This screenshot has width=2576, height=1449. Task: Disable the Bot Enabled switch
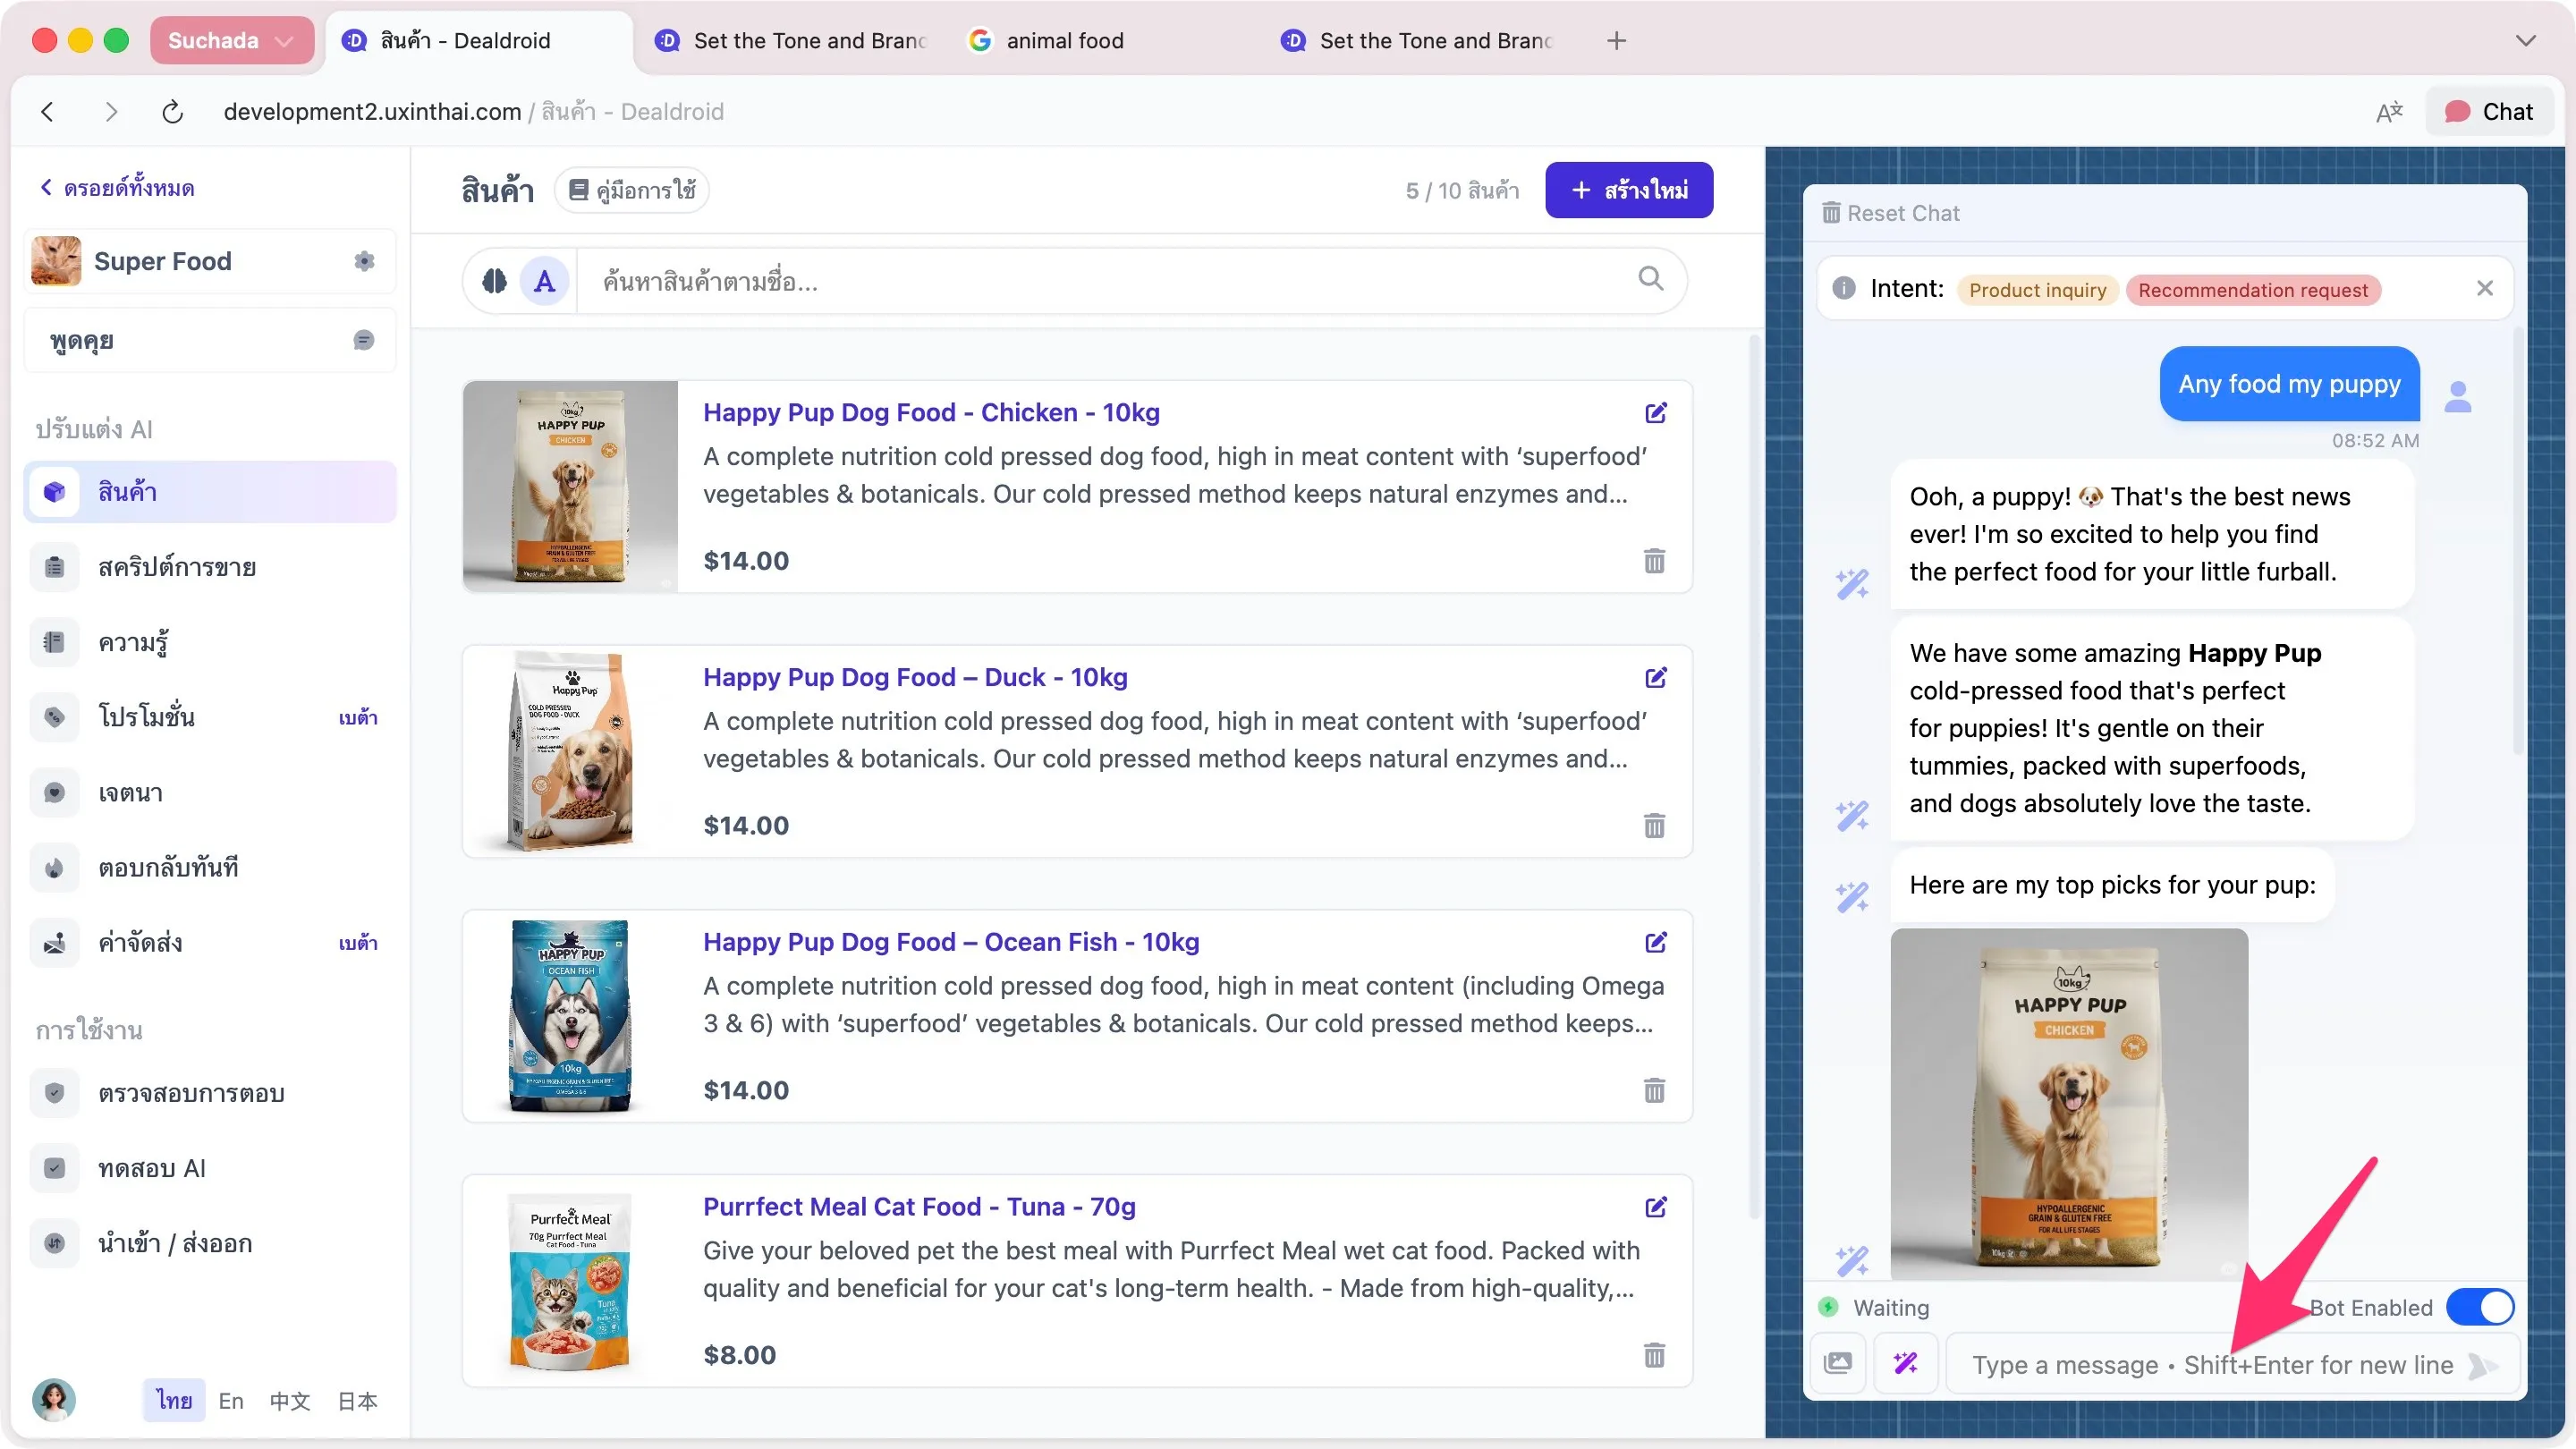click(2481, 1306)
